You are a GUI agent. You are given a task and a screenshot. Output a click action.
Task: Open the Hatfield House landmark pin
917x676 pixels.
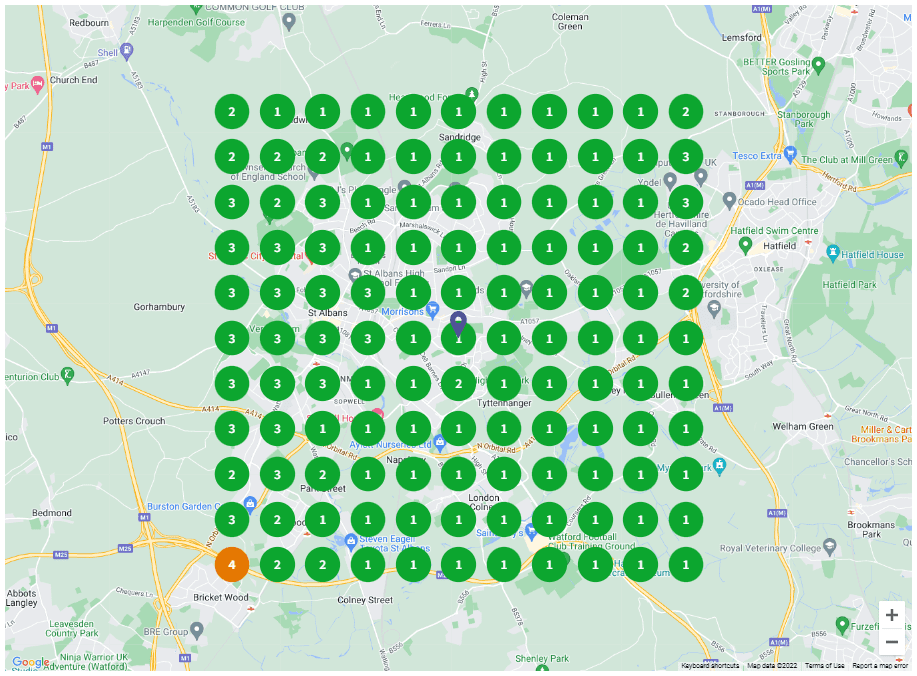point(833,253)
